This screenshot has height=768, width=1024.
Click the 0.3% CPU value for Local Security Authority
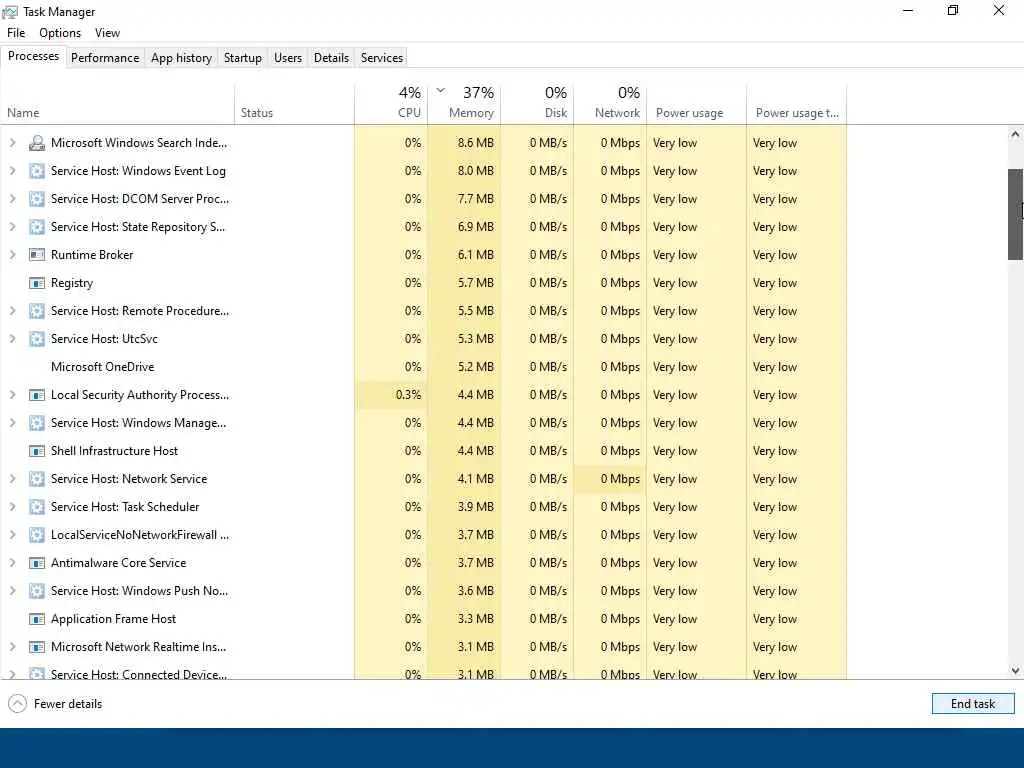tap(408, 395)
